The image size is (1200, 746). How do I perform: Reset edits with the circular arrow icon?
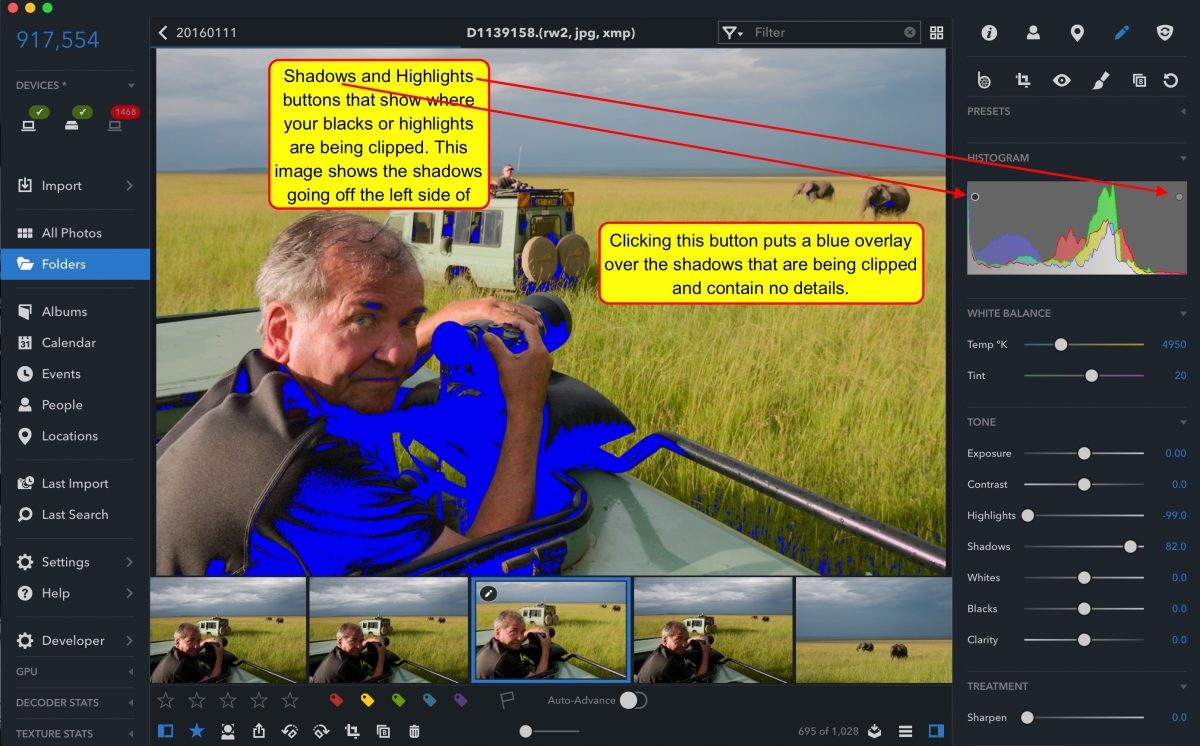(1171, 80)
